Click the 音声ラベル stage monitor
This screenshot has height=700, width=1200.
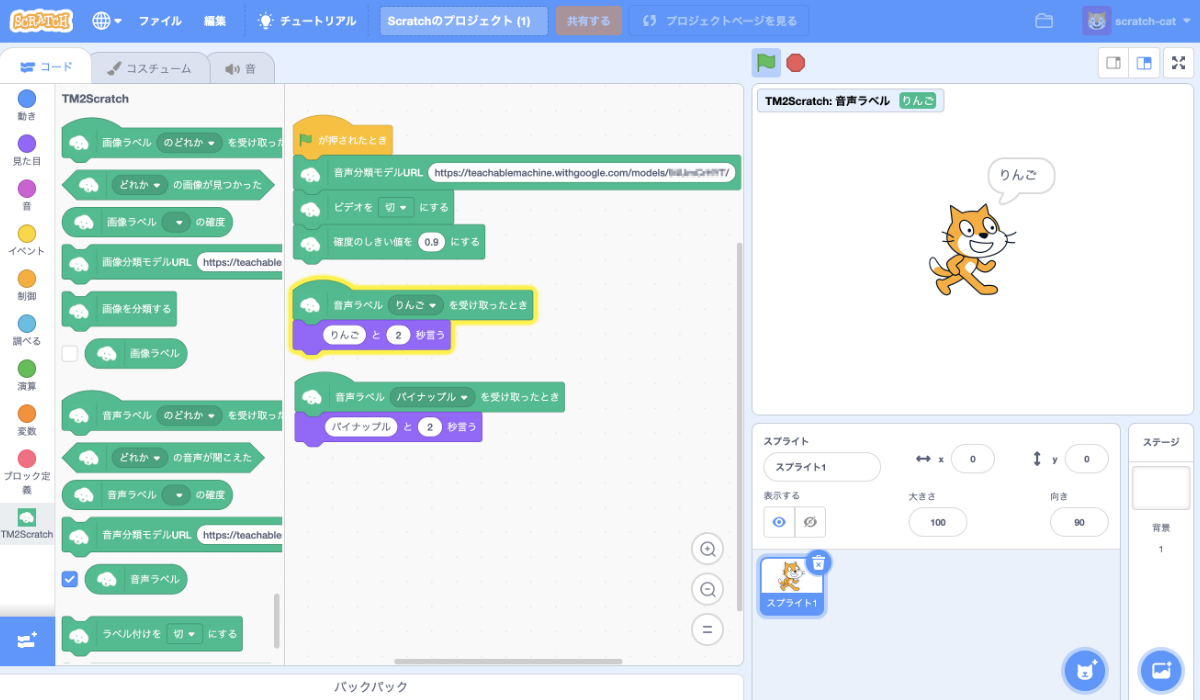850,101
